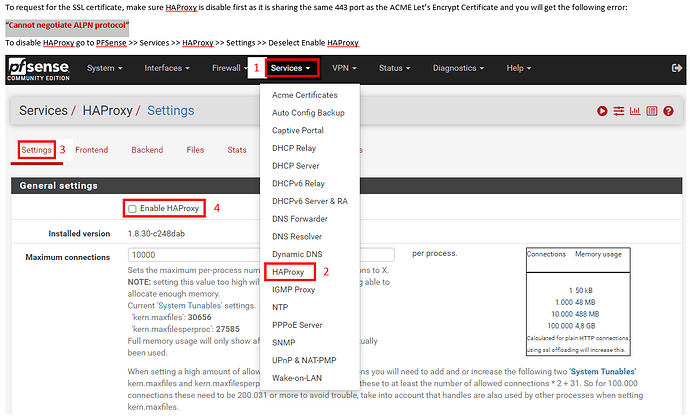This screenshot has width=690, height=418.
Task: Switch to the Frontend tab
Action: click(92, 150)
